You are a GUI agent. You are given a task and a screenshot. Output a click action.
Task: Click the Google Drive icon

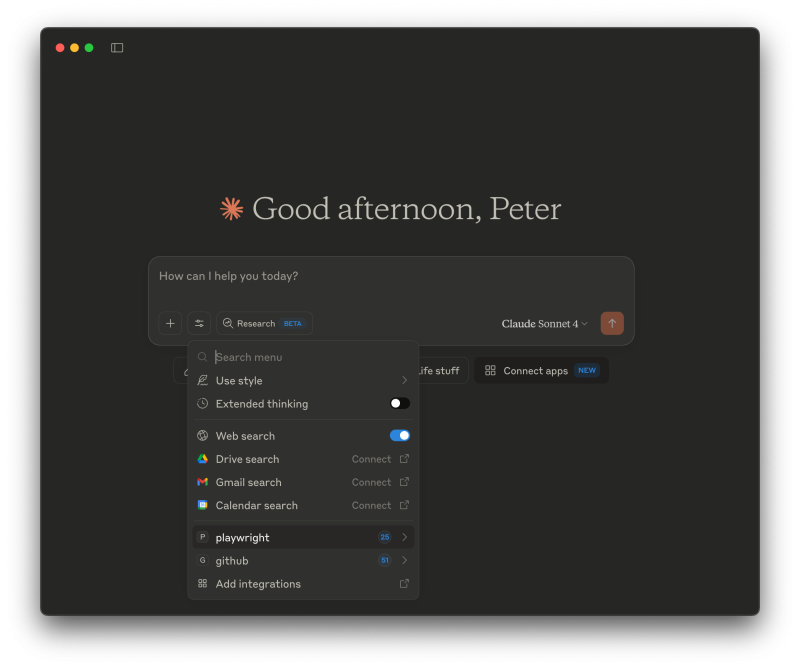click(x=203, y=459)
